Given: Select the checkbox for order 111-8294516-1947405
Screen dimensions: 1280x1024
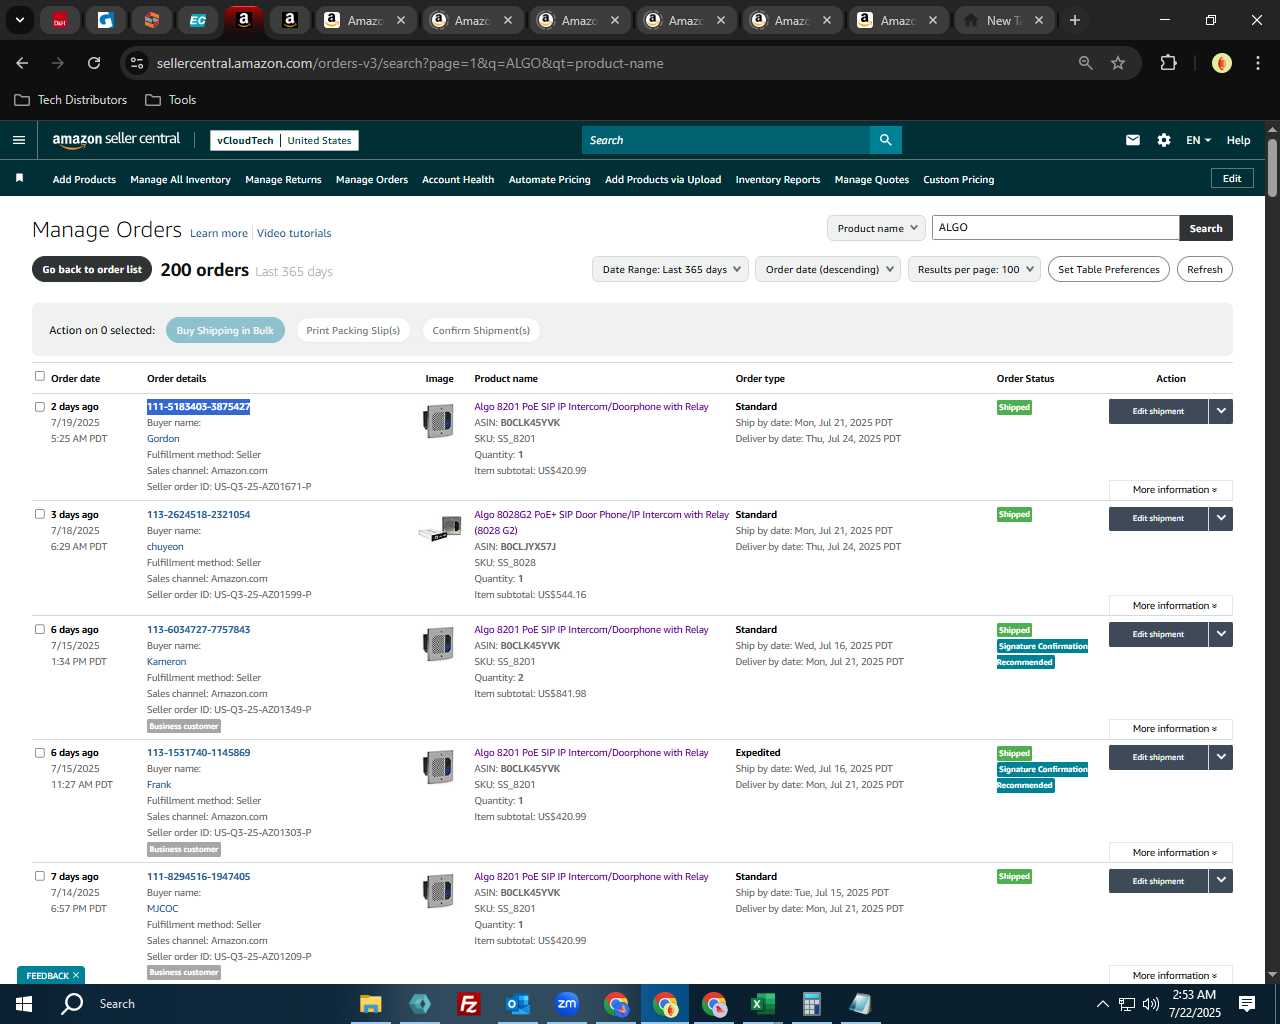Looking at the screenshot, I should point(40,876).
